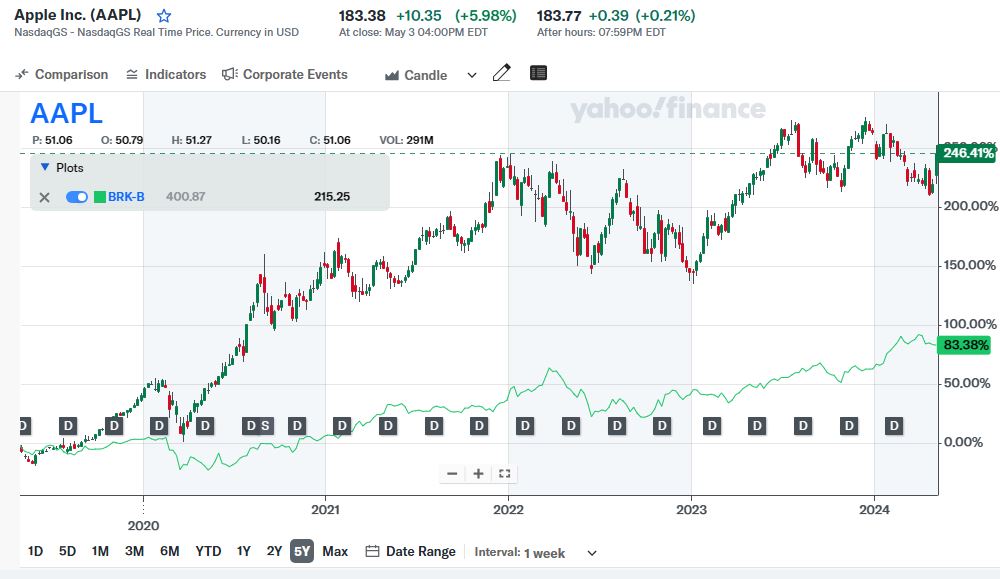Screen dimensions: 1000x579
Task: Collapse the Plots panel triangle
Action: 45,167
